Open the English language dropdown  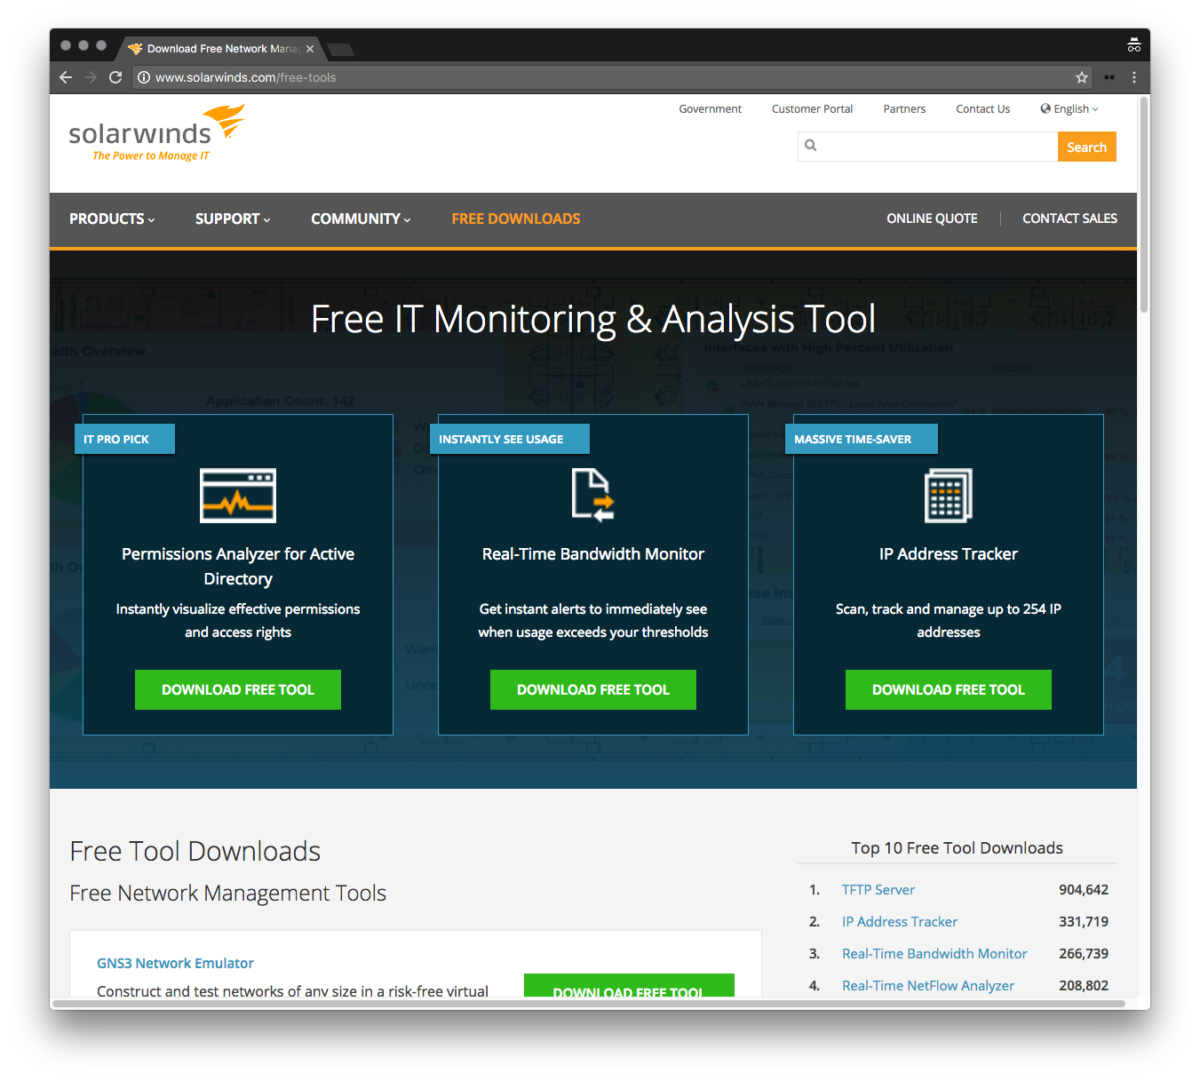(1069, 109)
